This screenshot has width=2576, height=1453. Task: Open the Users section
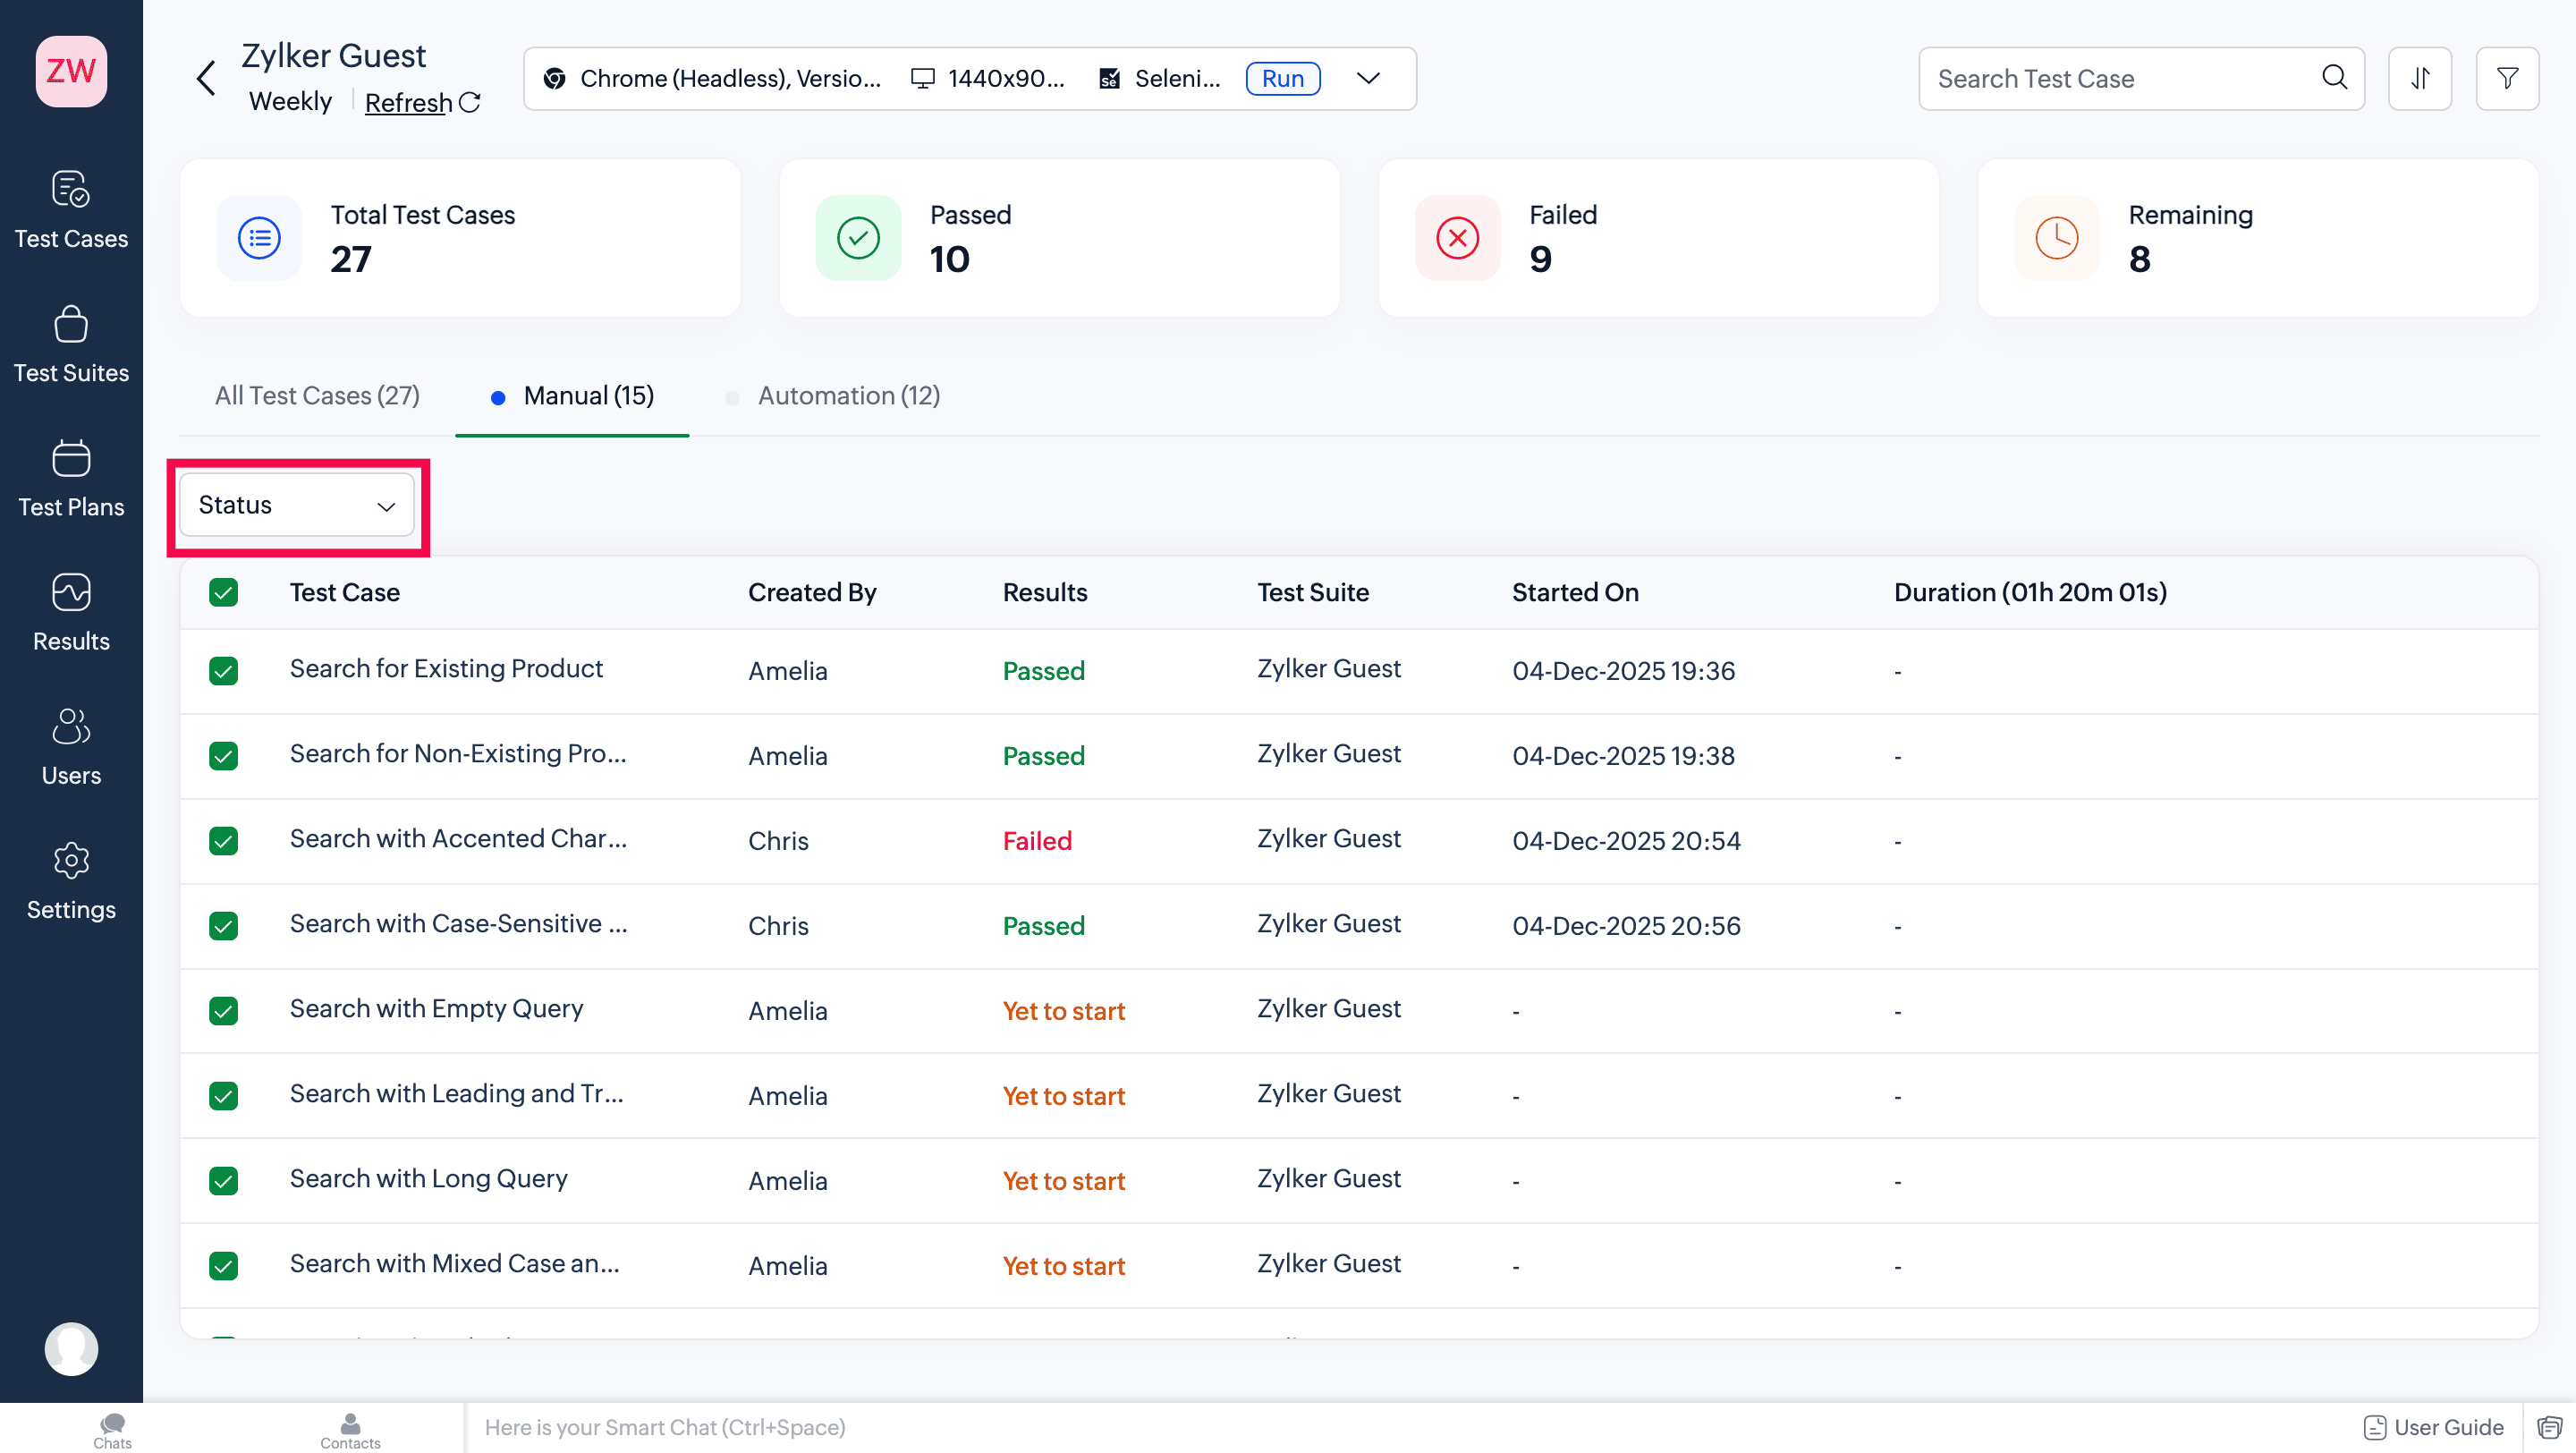pos(71,746)
